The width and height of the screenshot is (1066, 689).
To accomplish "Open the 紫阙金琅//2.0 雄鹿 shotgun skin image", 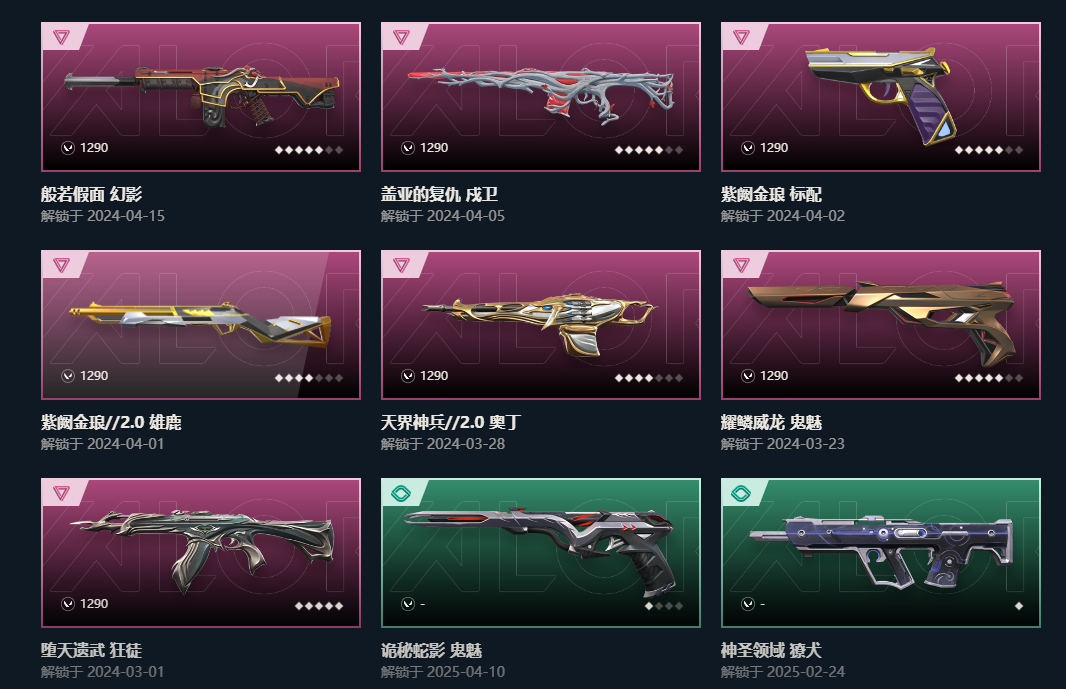I will (201, 324).
